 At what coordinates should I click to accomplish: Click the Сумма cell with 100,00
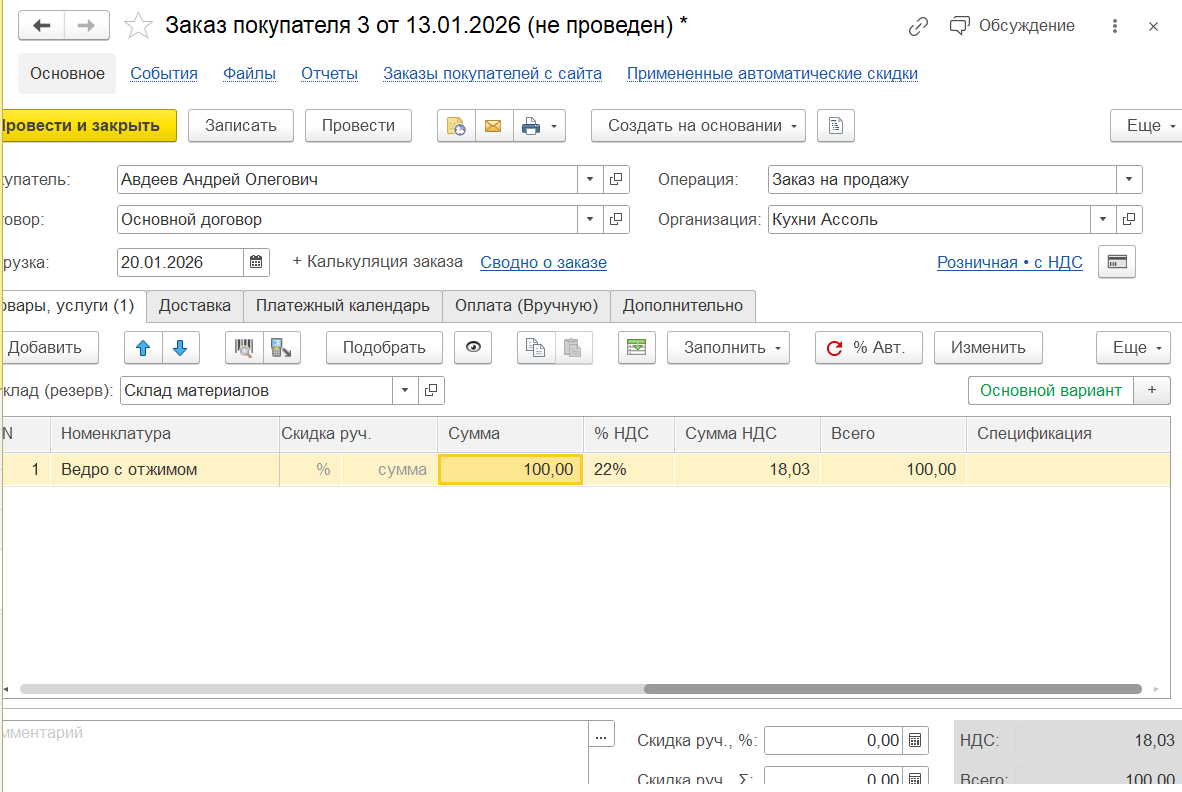point(511,470)
